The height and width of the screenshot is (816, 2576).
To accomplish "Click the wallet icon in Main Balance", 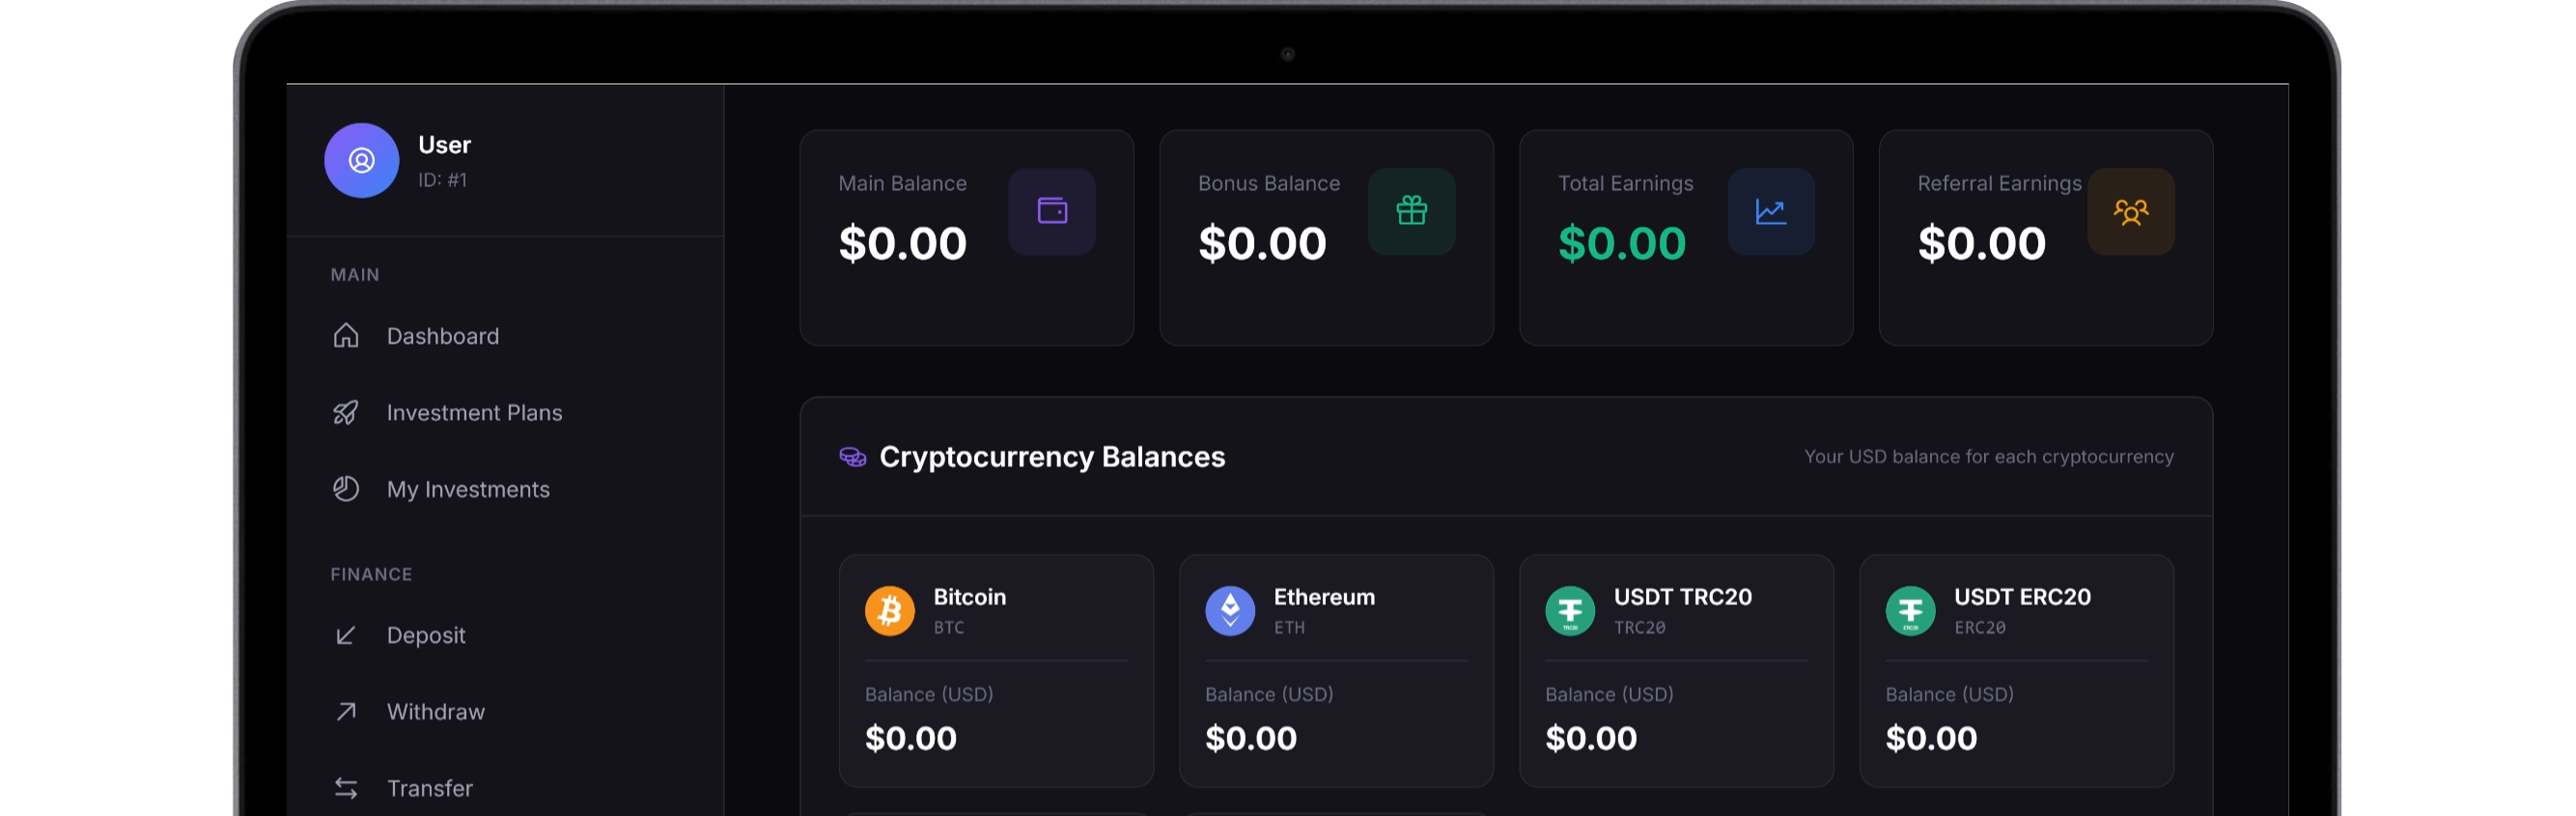I will point(1051,211).
